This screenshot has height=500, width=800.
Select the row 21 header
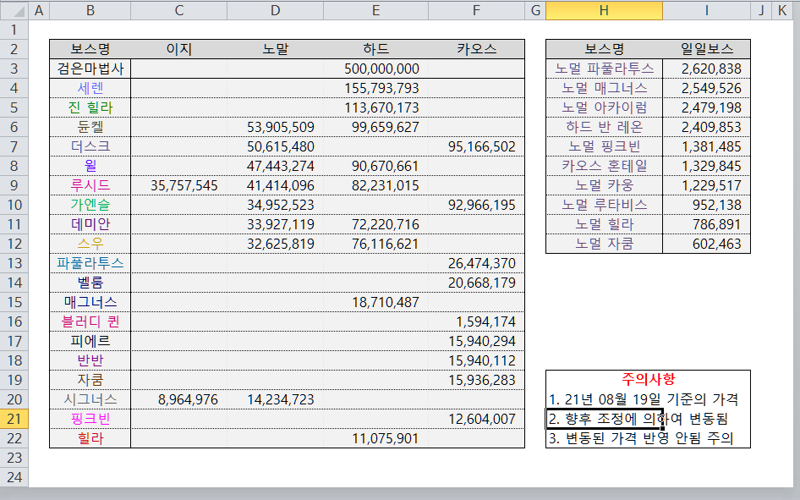coord(14,418)
